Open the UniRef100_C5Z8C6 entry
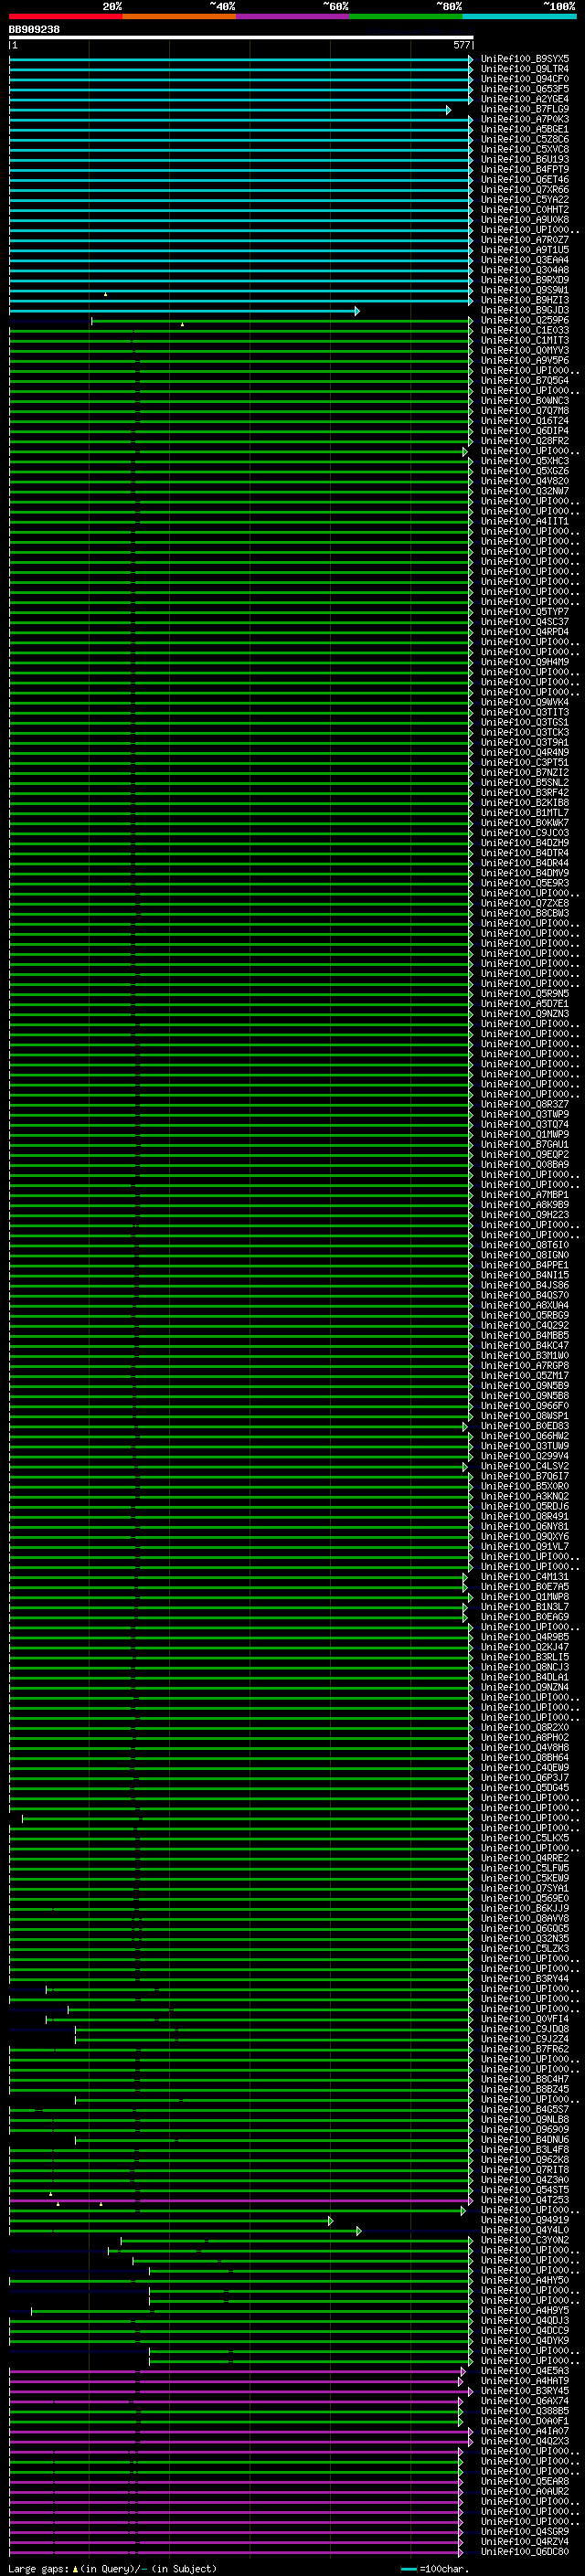The width and height of the screenshot is (585, 2576). coord(525,139)
